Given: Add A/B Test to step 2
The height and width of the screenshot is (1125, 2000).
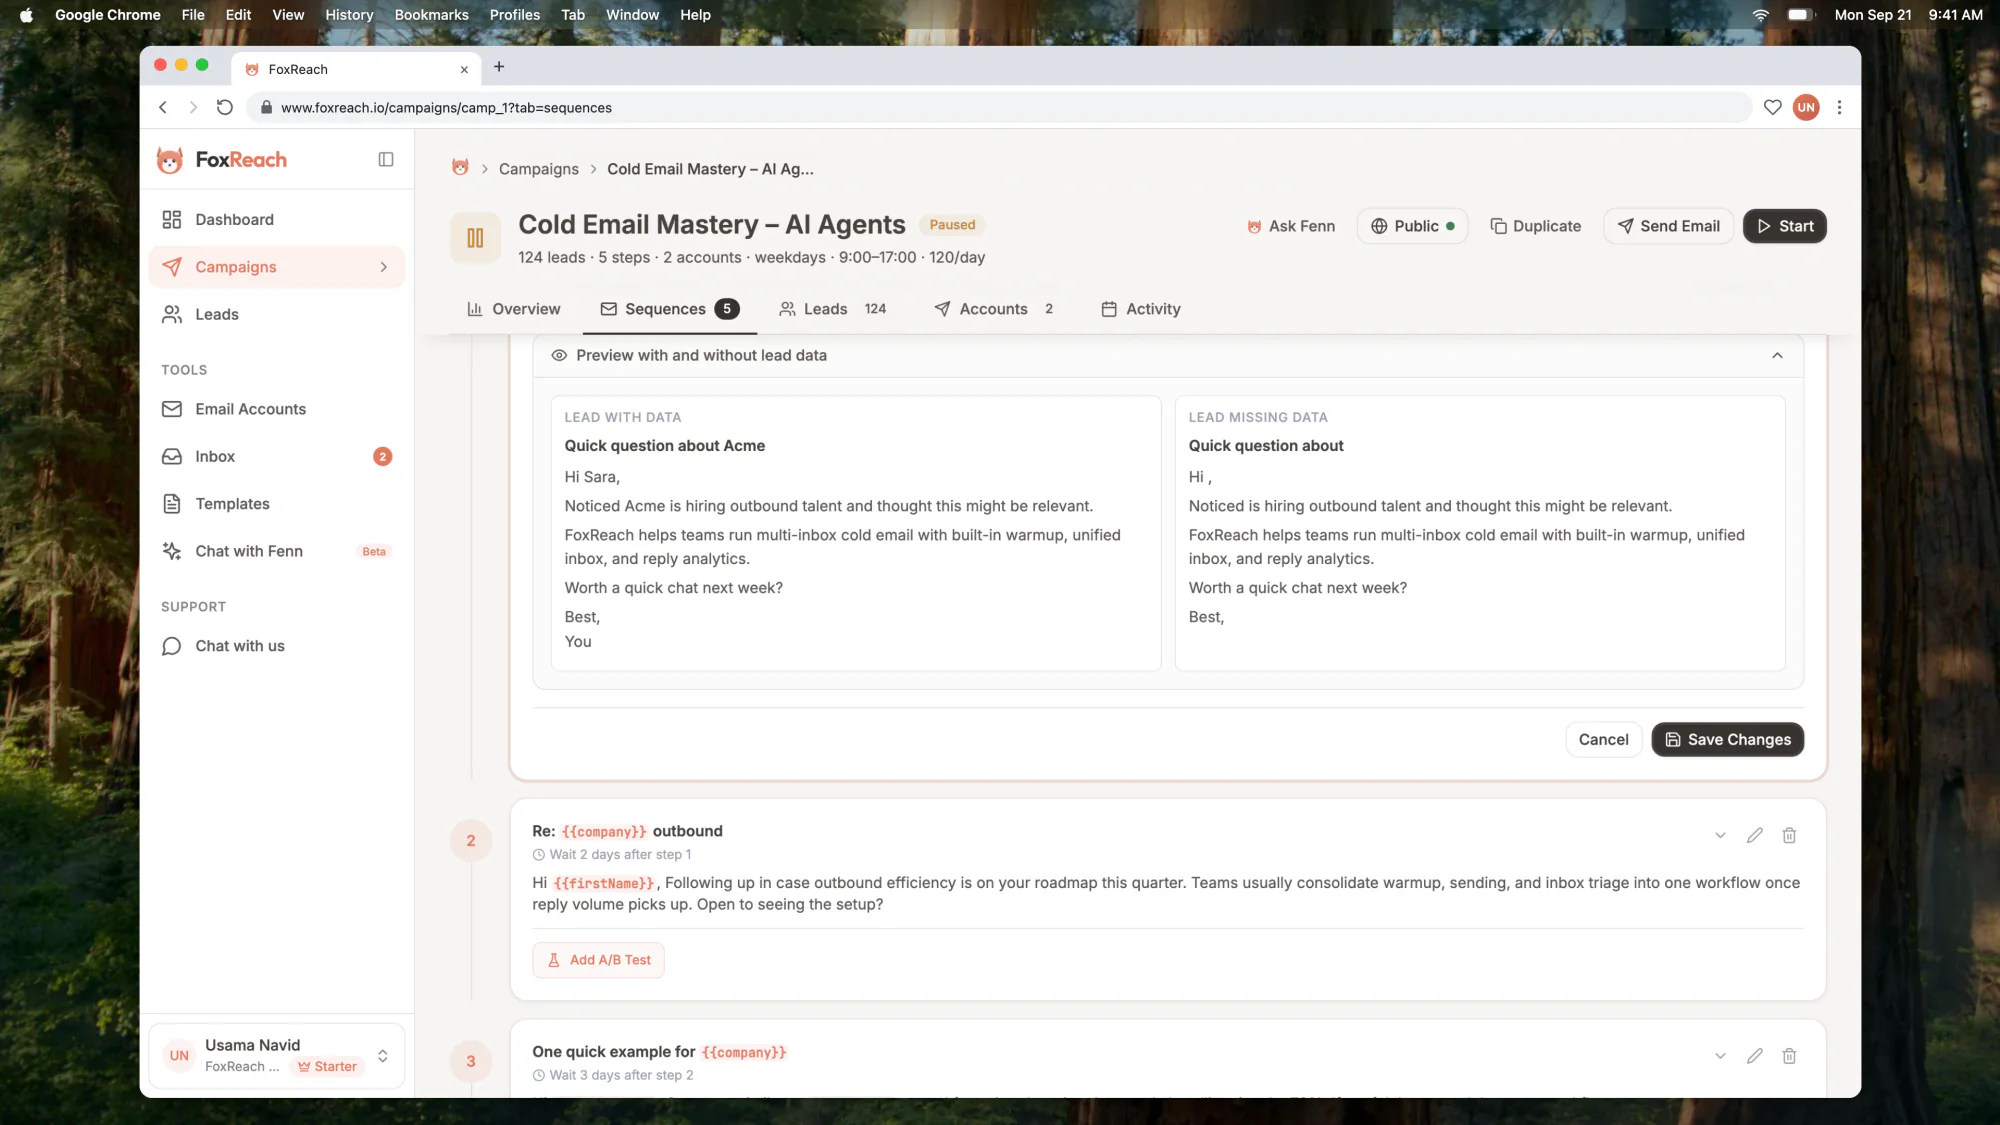Looking at the screenshot, I should (599, 960).
